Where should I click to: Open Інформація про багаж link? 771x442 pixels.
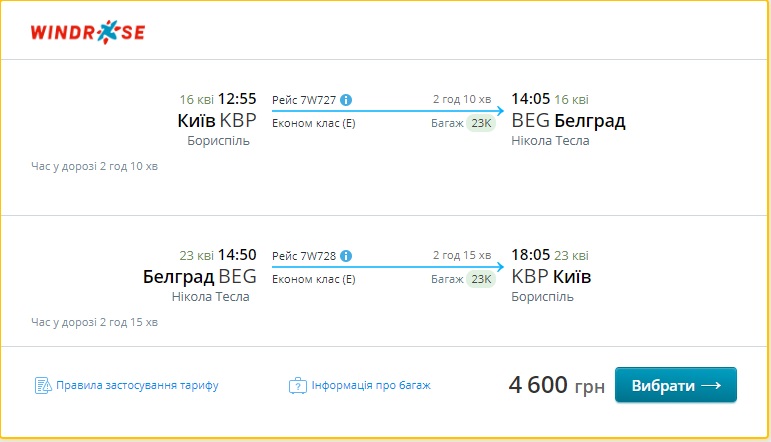click(x=371, y=385)
